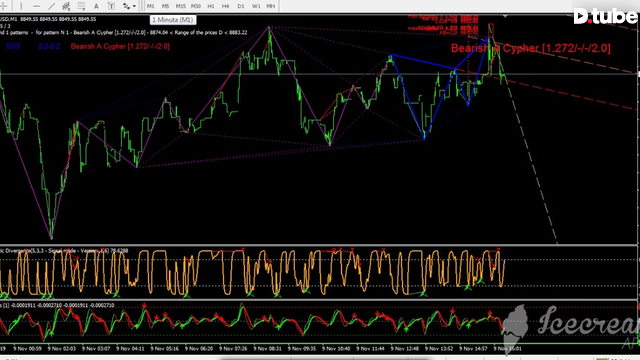Select the Equidistant Channel tool
This screenshot has width=640, height=360.
tap(66, 6)
